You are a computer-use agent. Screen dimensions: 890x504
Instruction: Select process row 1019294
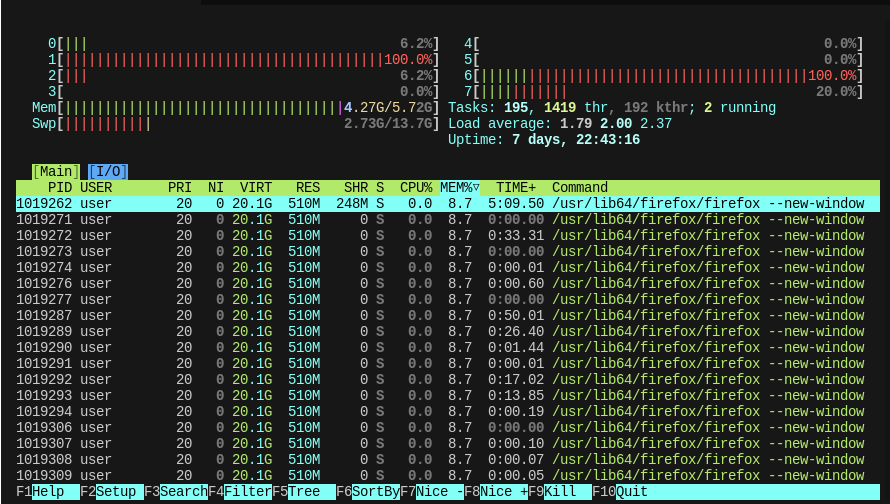click(x=448, y=411)
